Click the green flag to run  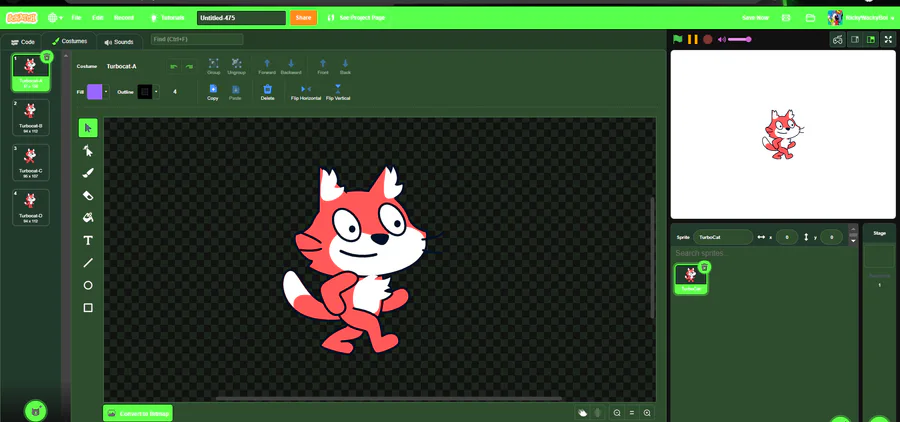click(x=678, y=40)
